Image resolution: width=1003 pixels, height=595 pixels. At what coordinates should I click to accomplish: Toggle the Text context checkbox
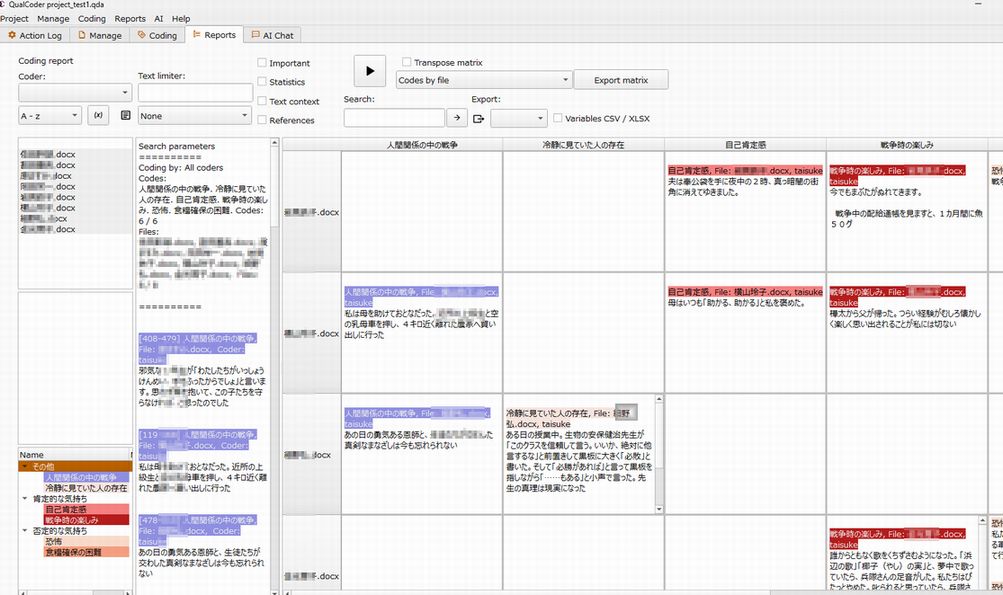pyautogui.click(x=262, y=101)
